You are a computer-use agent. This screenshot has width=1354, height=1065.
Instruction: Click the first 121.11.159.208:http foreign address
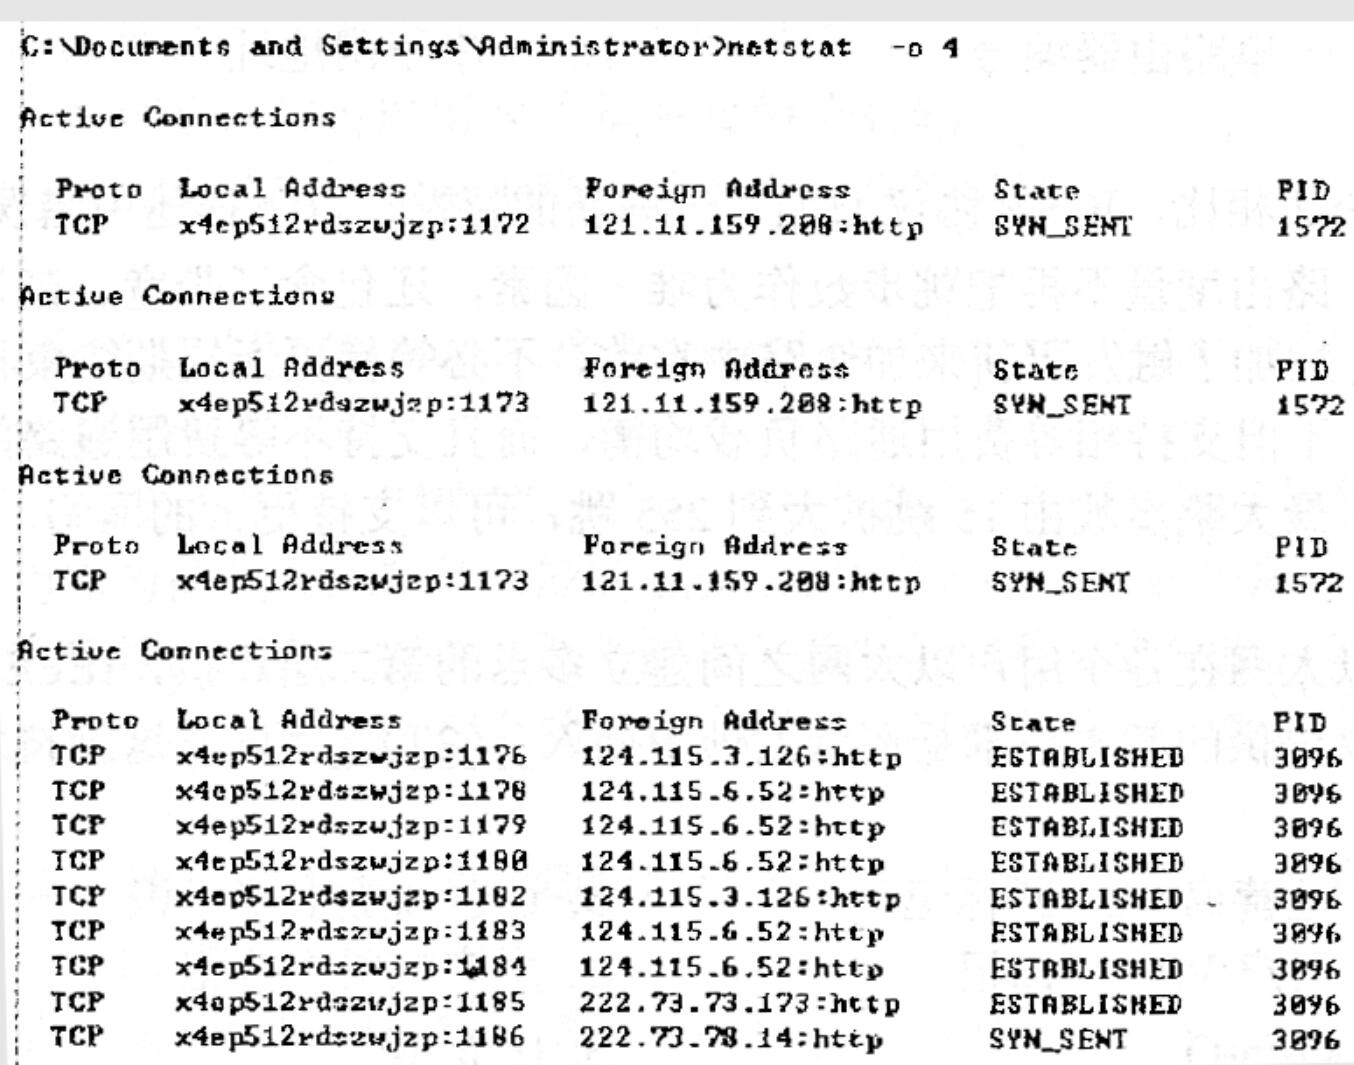[x=753, y=225]
